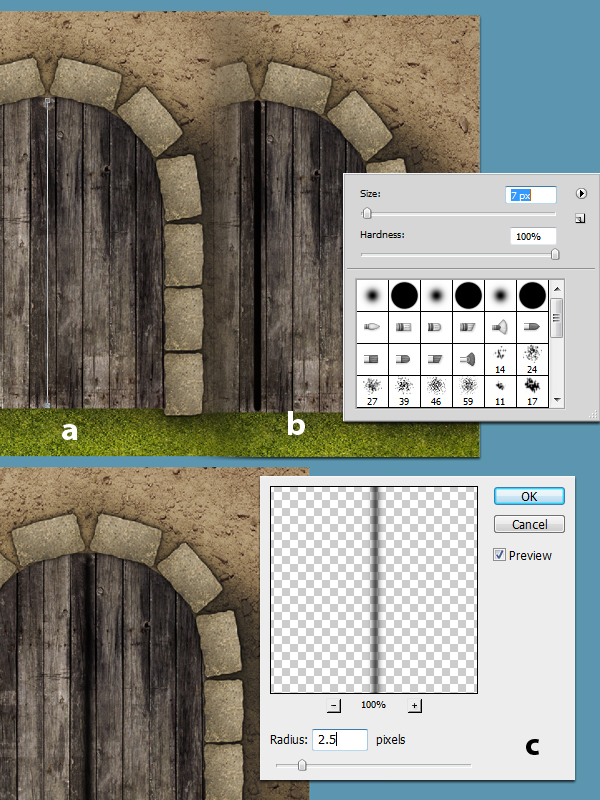600x800 pixels.
Task: Choose the spatter brush preset labeled 39
Action: point(404,391)
